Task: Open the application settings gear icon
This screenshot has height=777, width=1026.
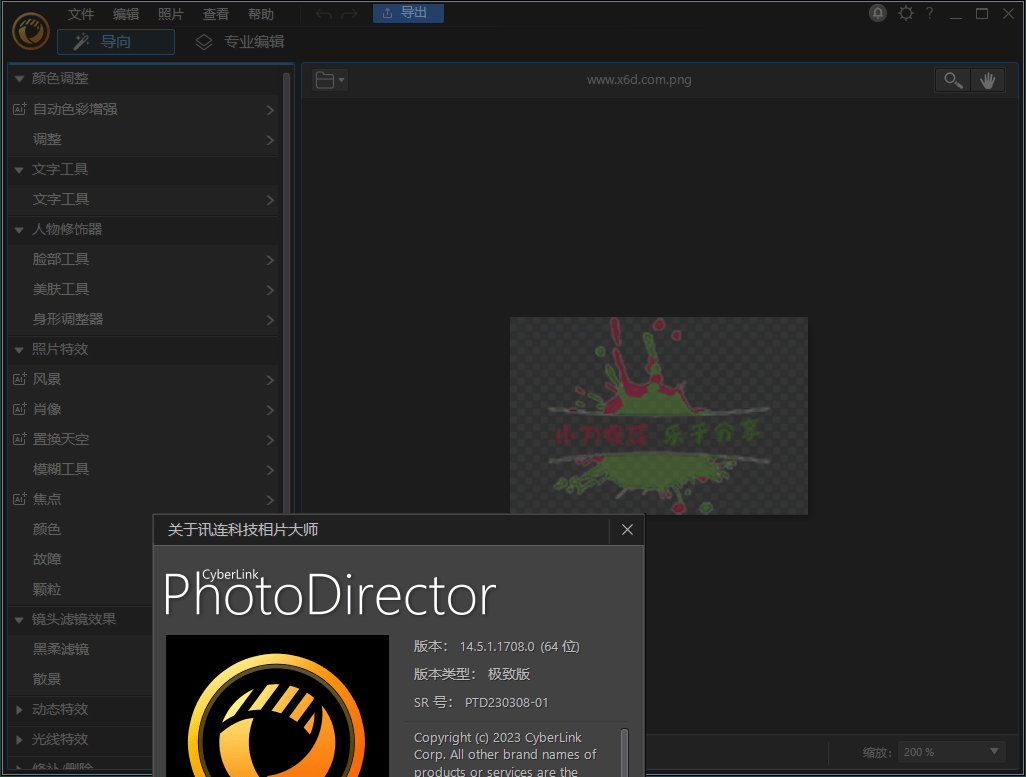Action: click(x=905, y=13)
